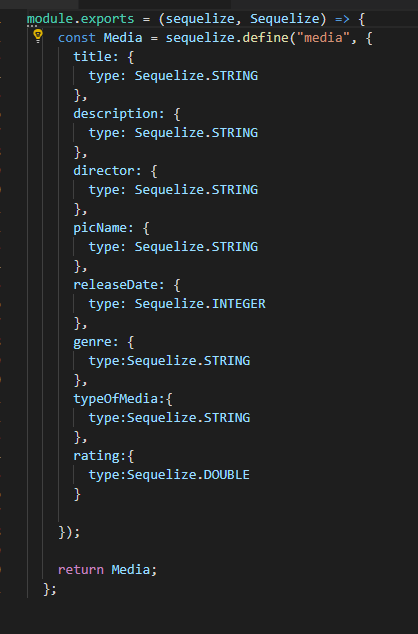Place cursor on the genre property
This screenshot has height=634, width=418.
point(92,342)
